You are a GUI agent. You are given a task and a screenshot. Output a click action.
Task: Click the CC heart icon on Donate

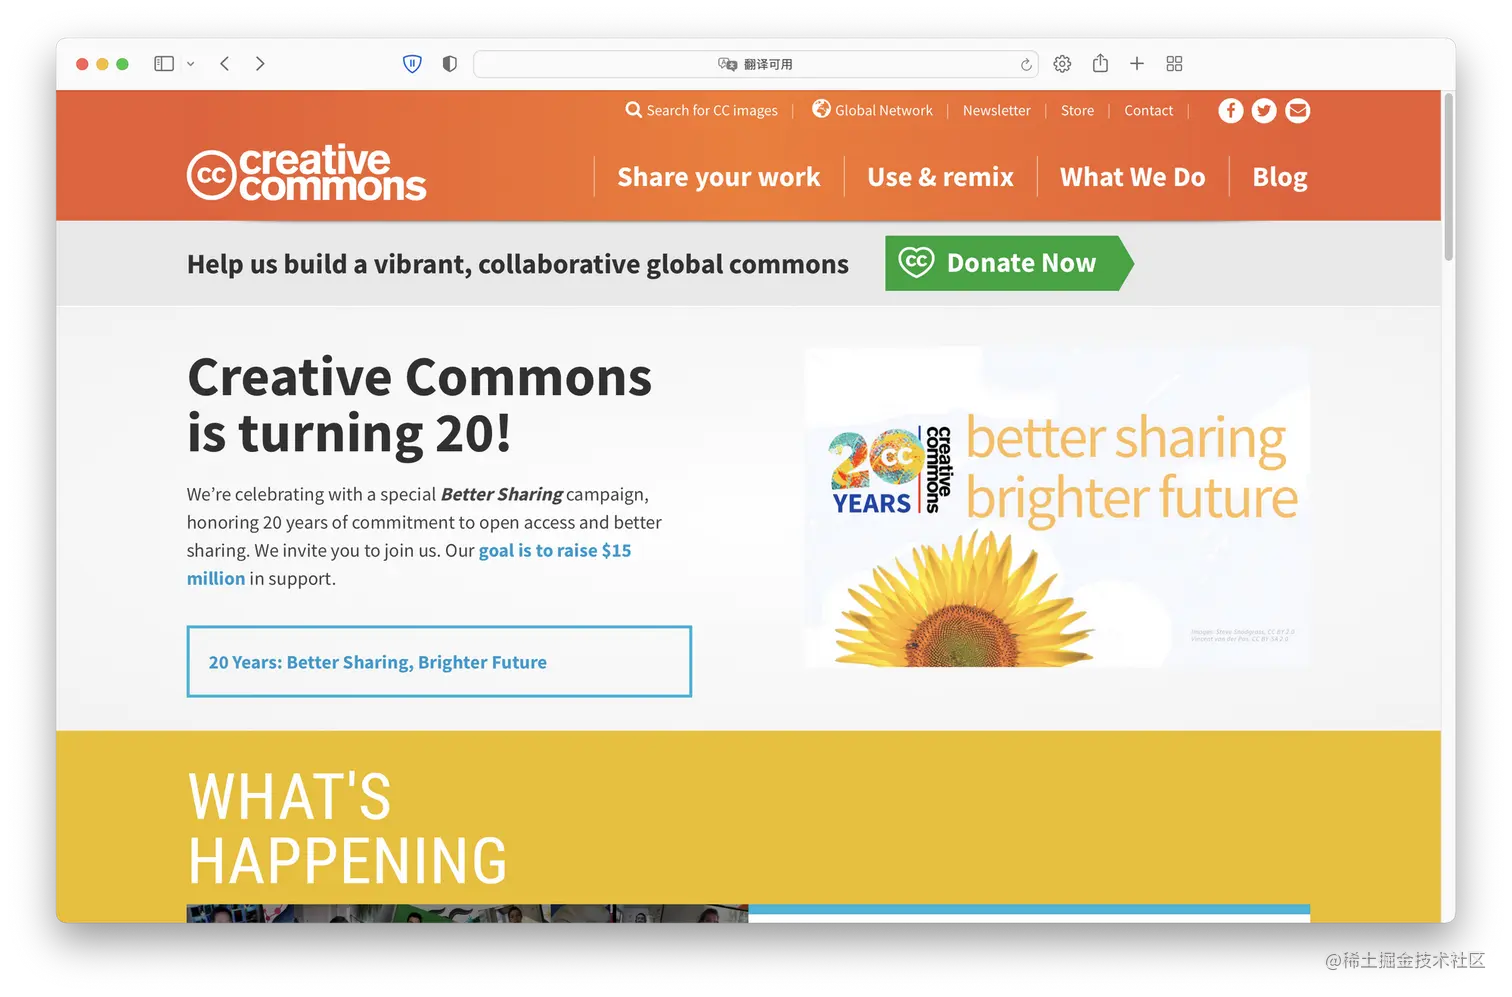pyautogui.click(x=916, y=262)
